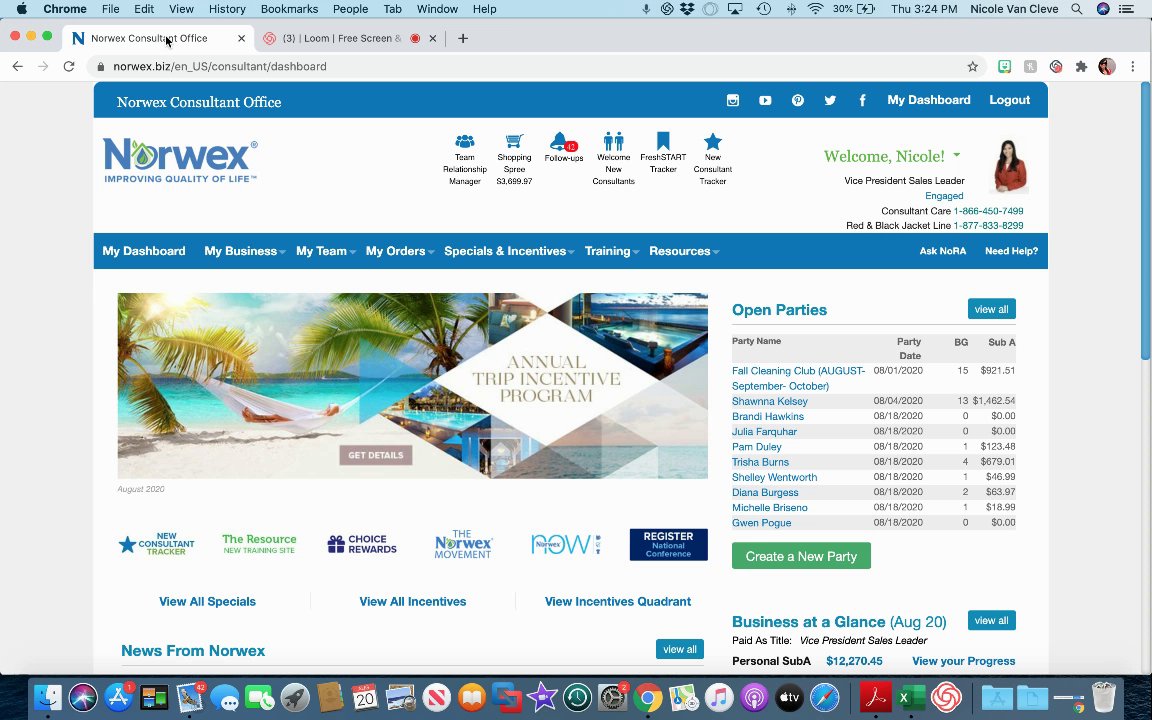Expand the My Business menu
Image resolution: width=1152 pixels, height=720 pixels.
pos(245,251)
